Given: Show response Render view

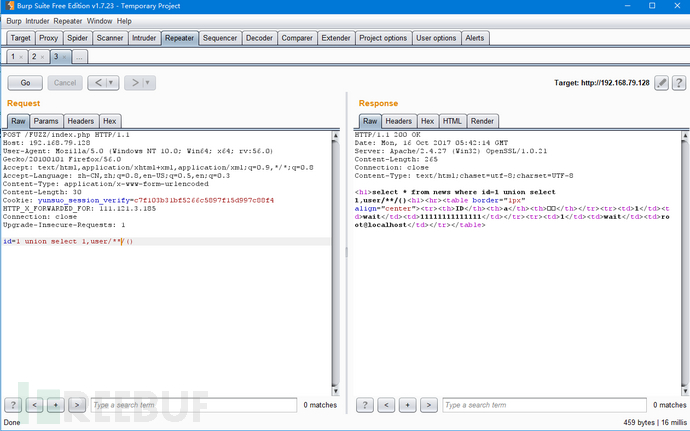Looking at the screenshot, I should (x=482, y=121).
